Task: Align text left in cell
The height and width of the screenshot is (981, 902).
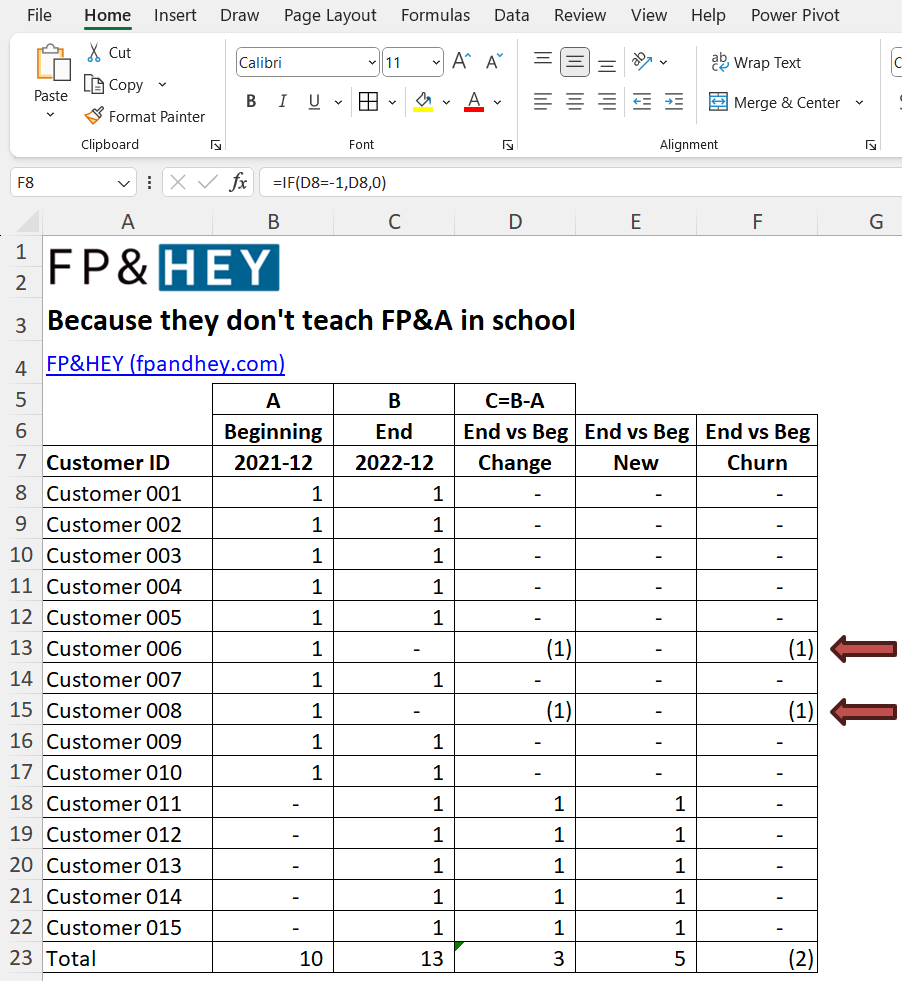Action: (x=542, y=101)
